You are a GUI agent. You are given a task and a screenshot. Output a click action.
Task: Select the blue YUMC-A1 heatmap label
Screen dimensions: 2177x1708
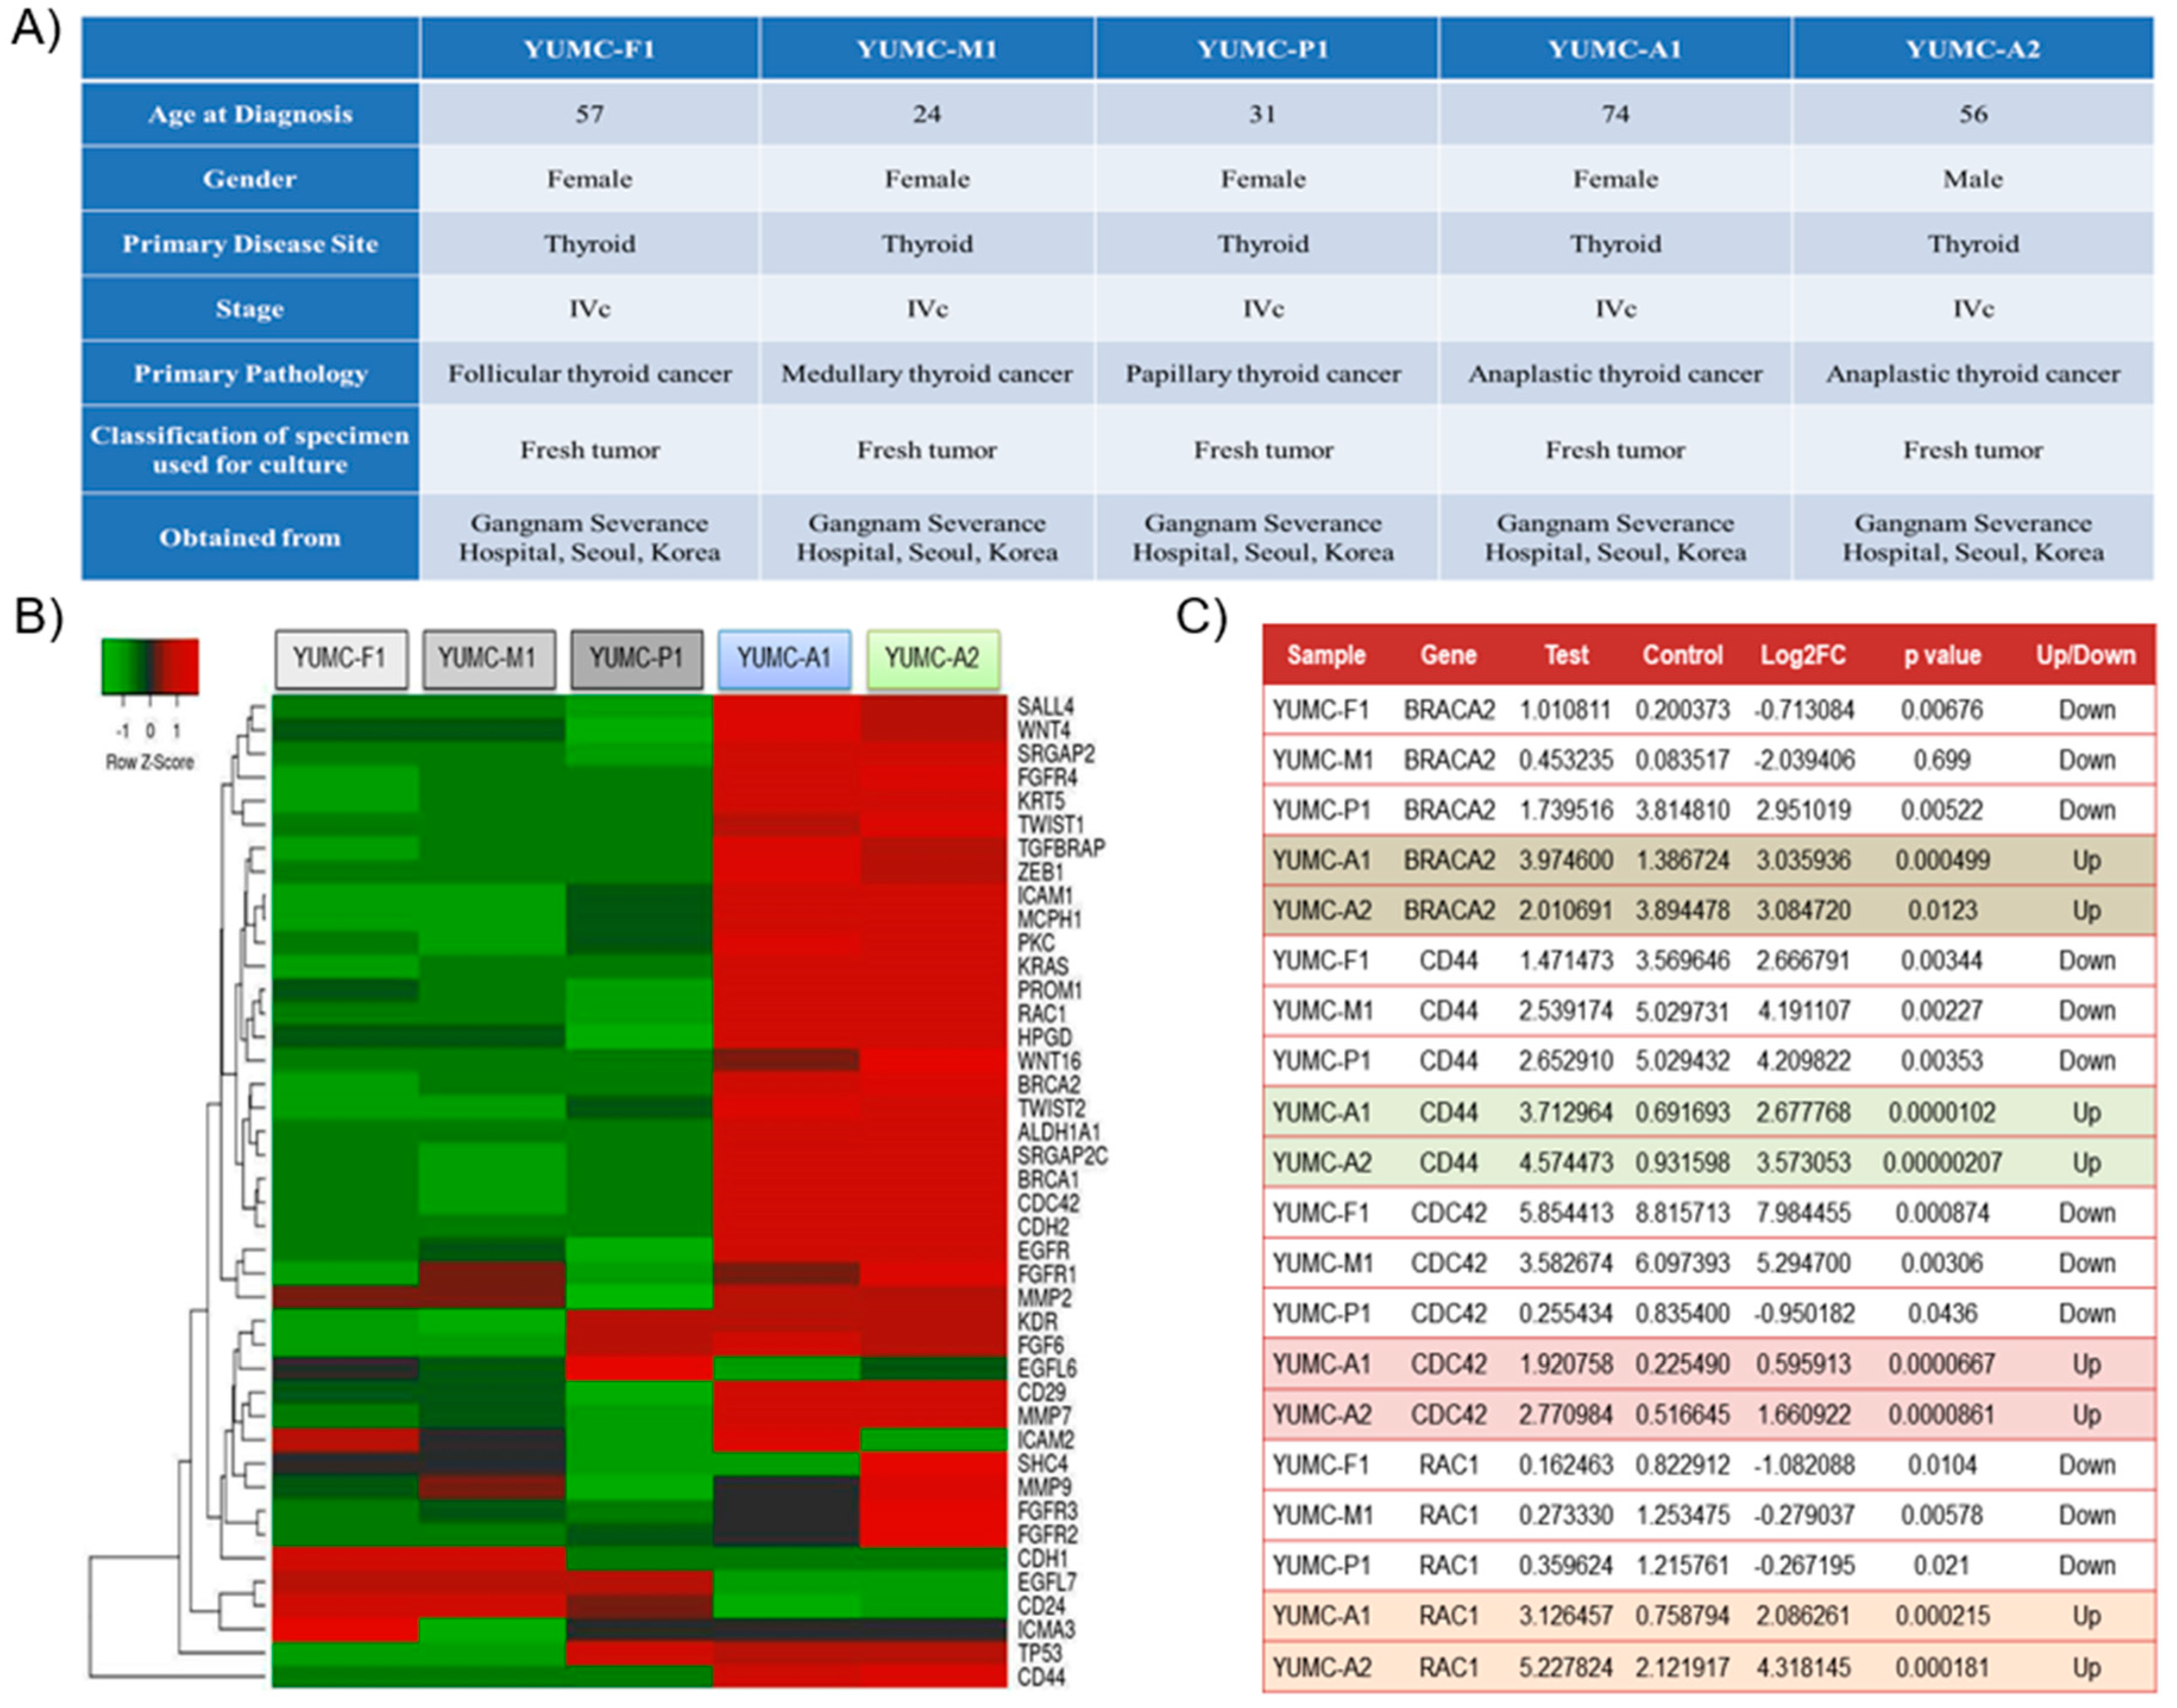click(x=784, y=659)
